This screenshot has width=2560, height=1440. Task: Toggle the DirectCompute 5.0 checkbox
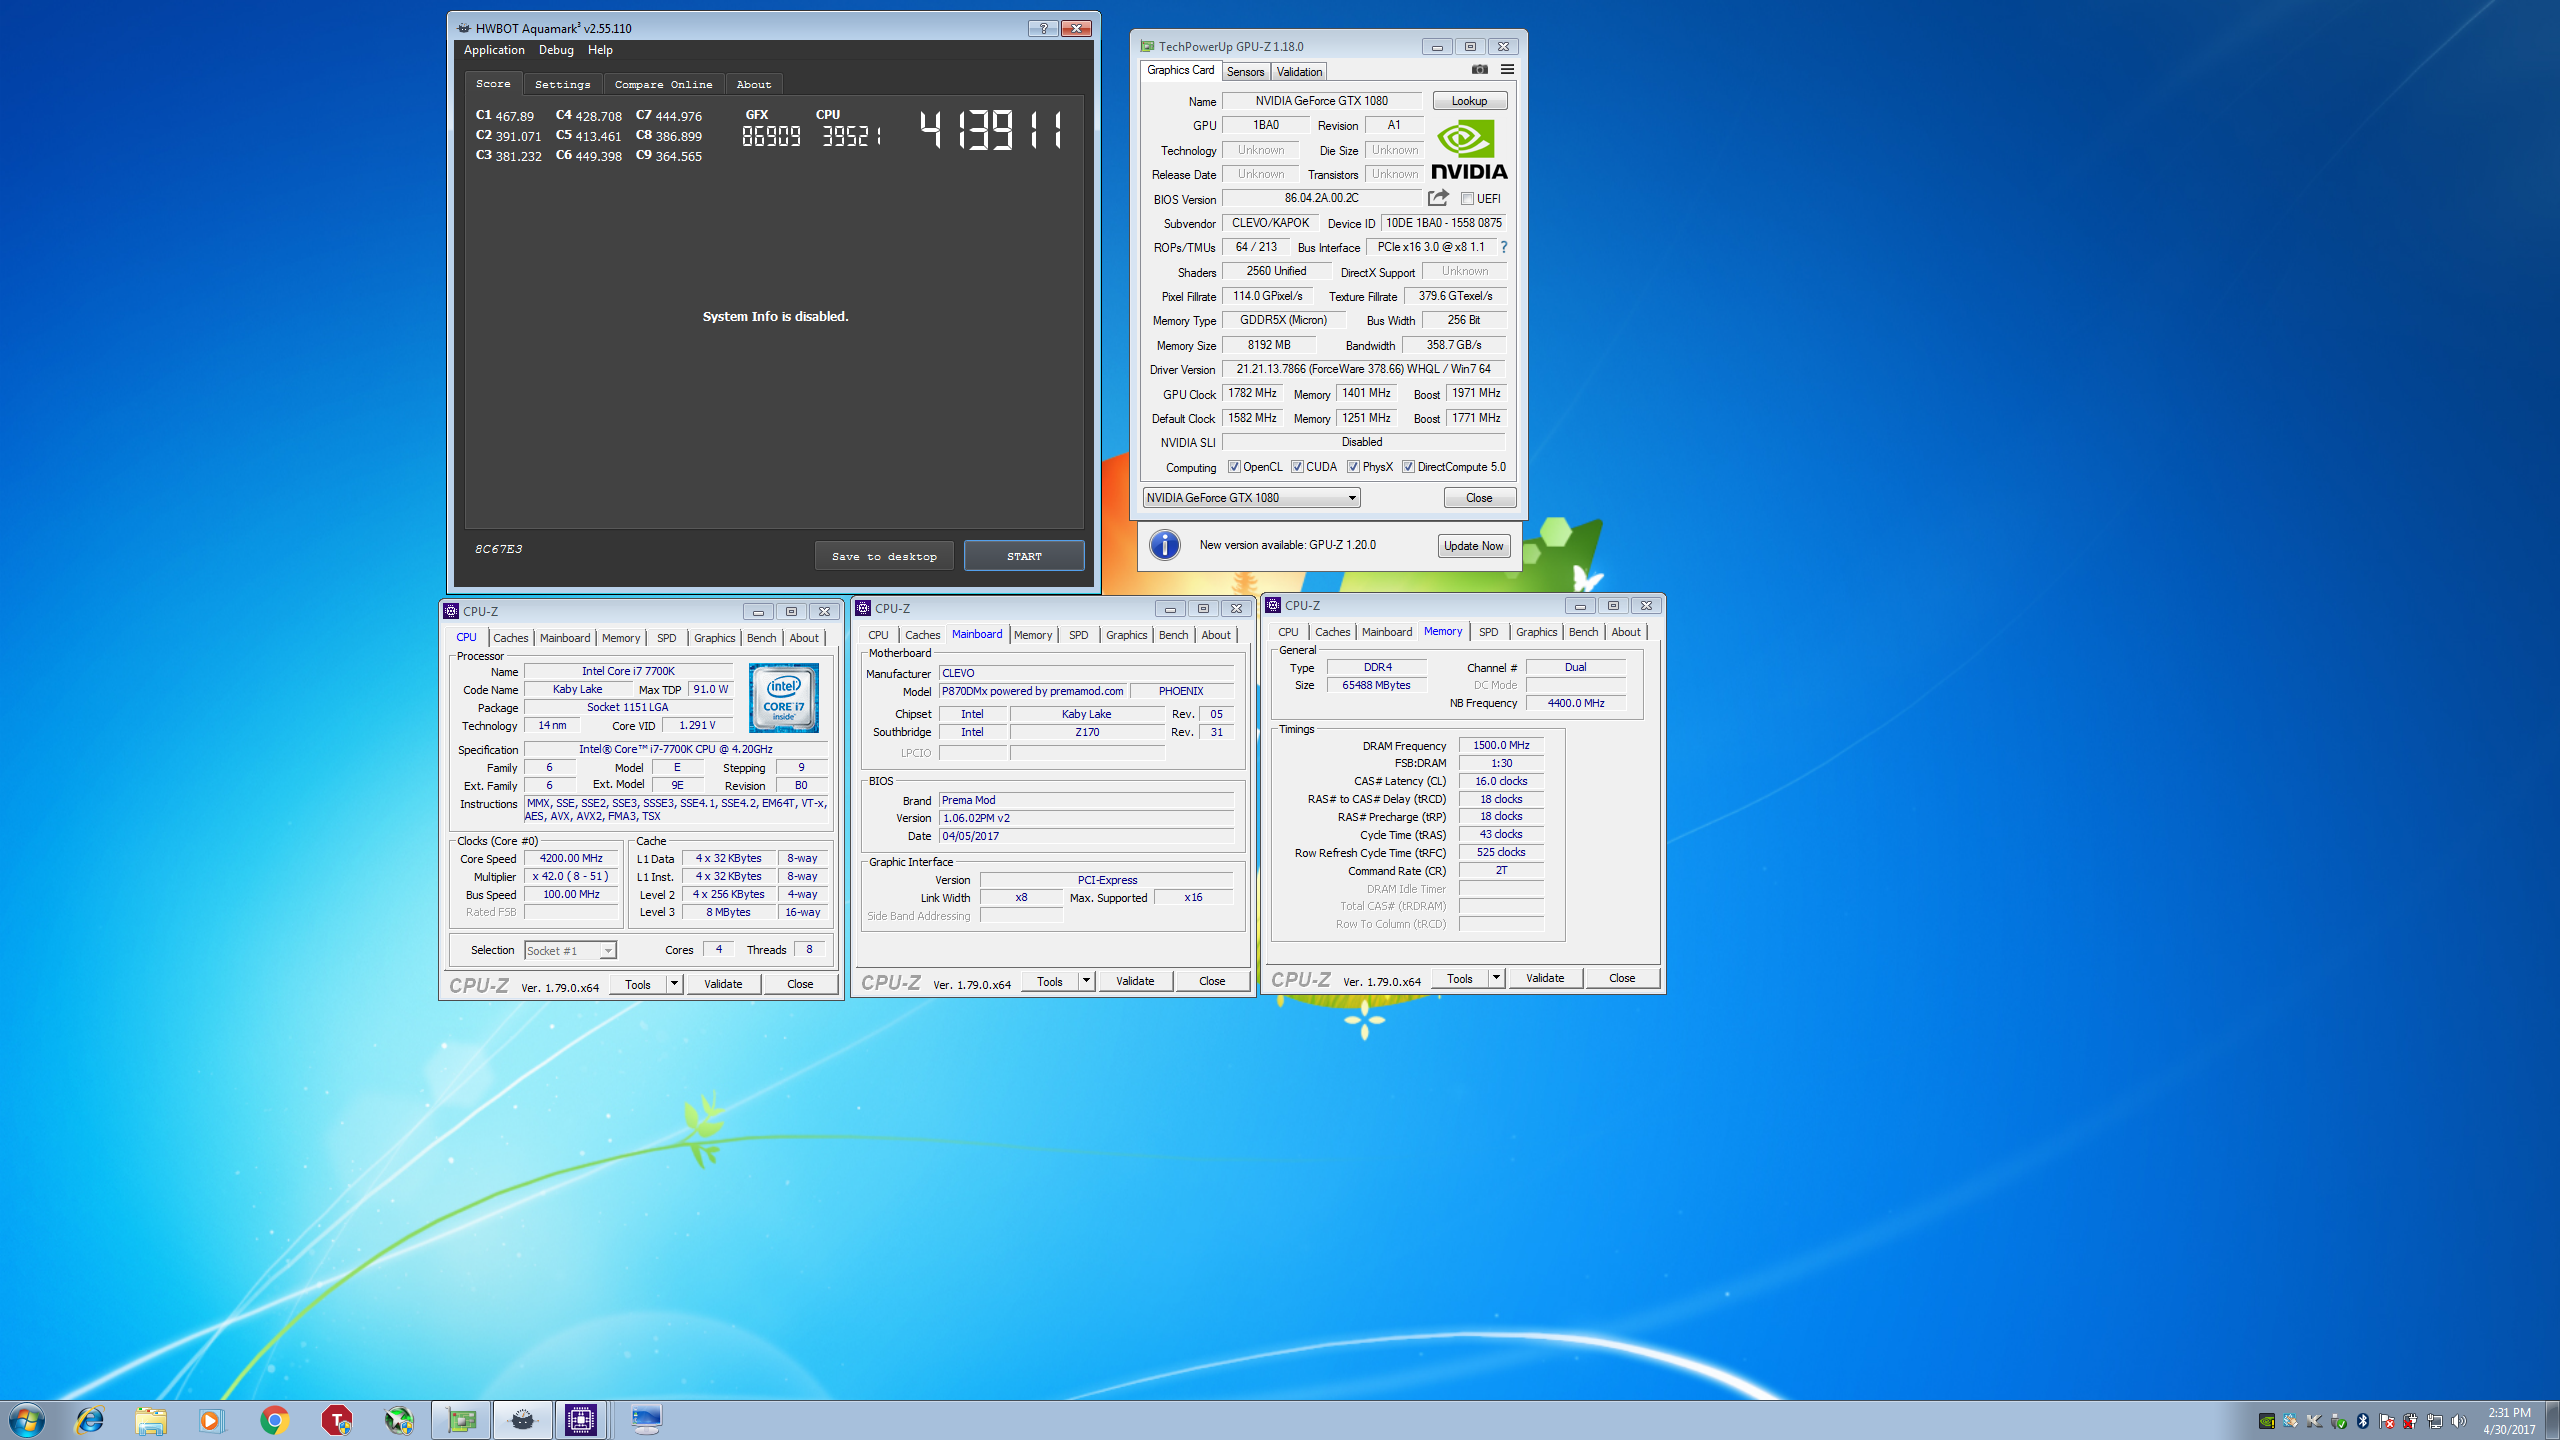coord(1408,467)
